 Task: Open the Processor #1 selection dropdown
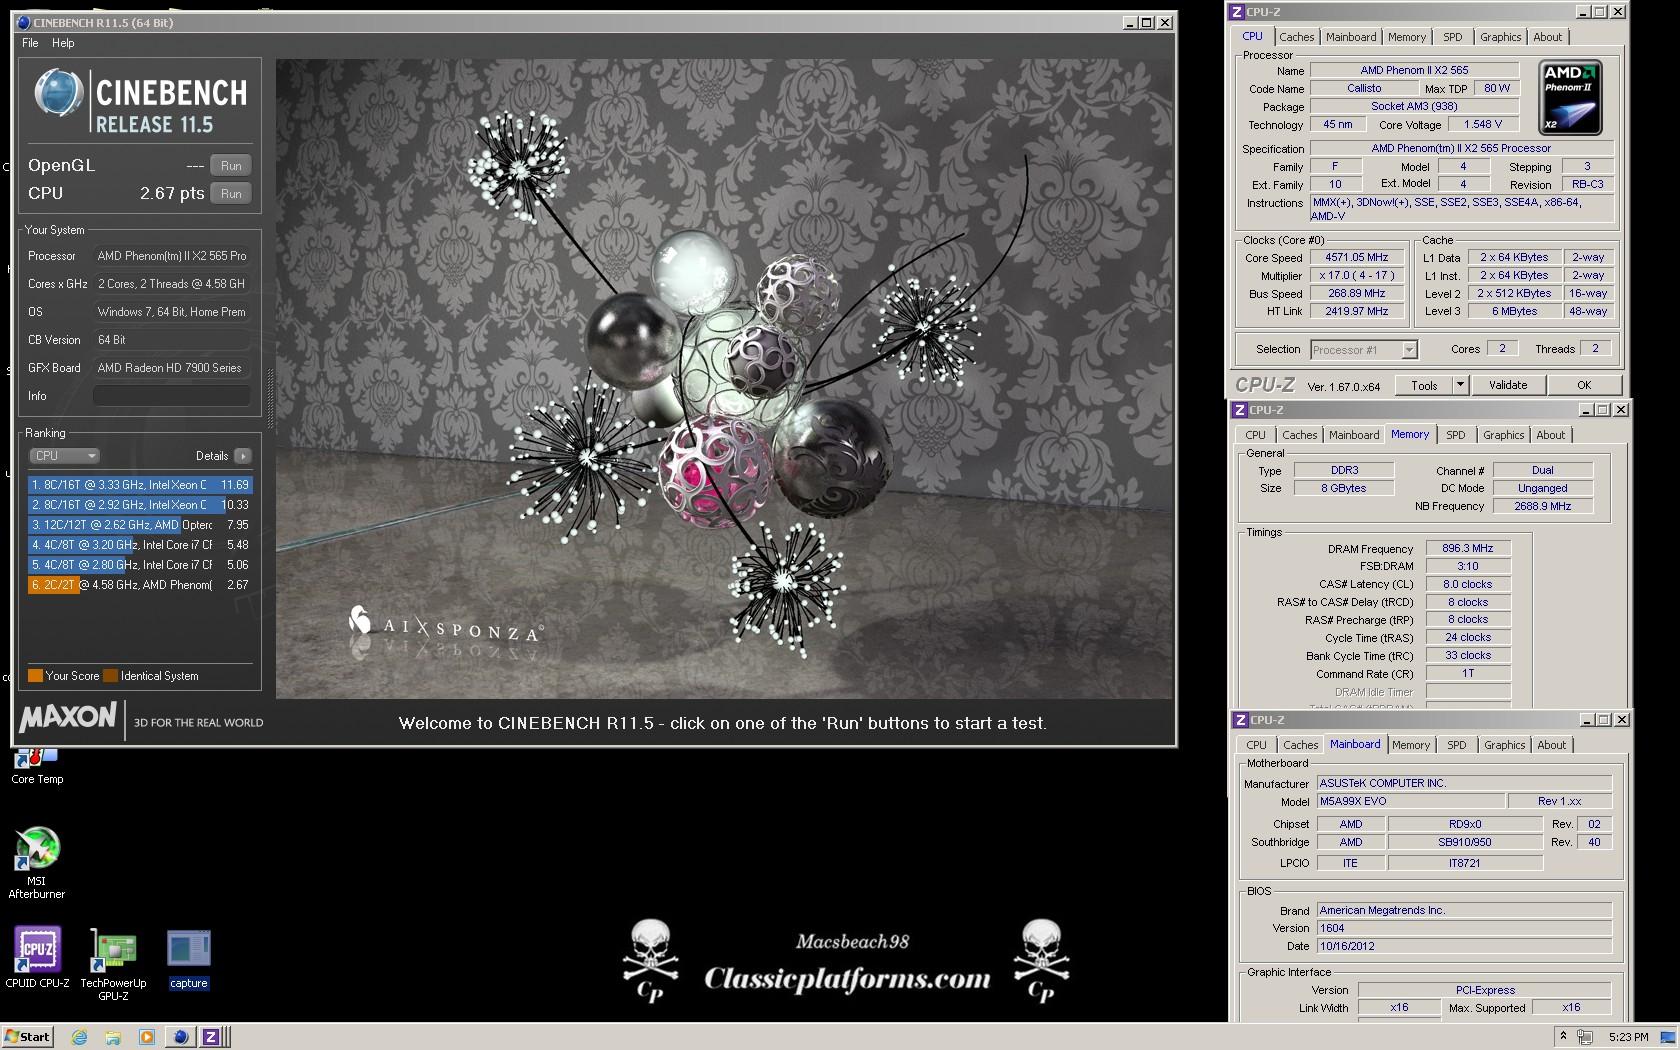point(1363,350)
